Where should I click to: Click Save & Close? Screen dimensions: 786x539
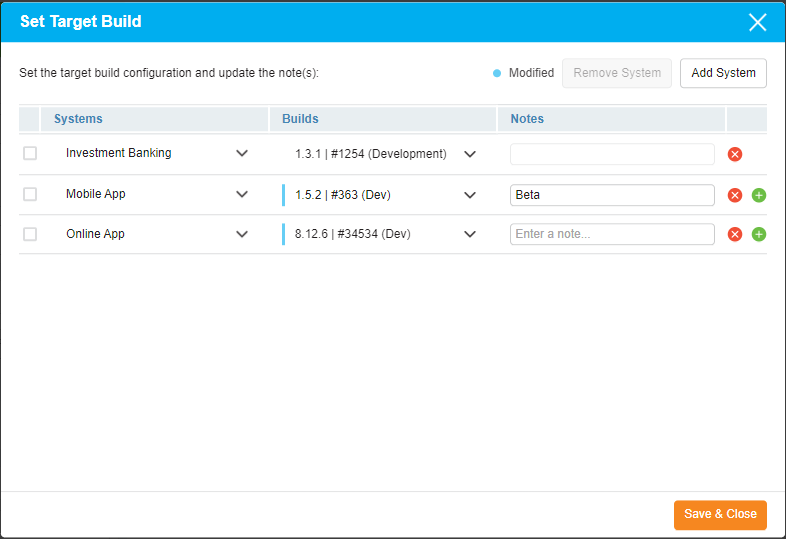pyautogui.click(x=720, y=514)
